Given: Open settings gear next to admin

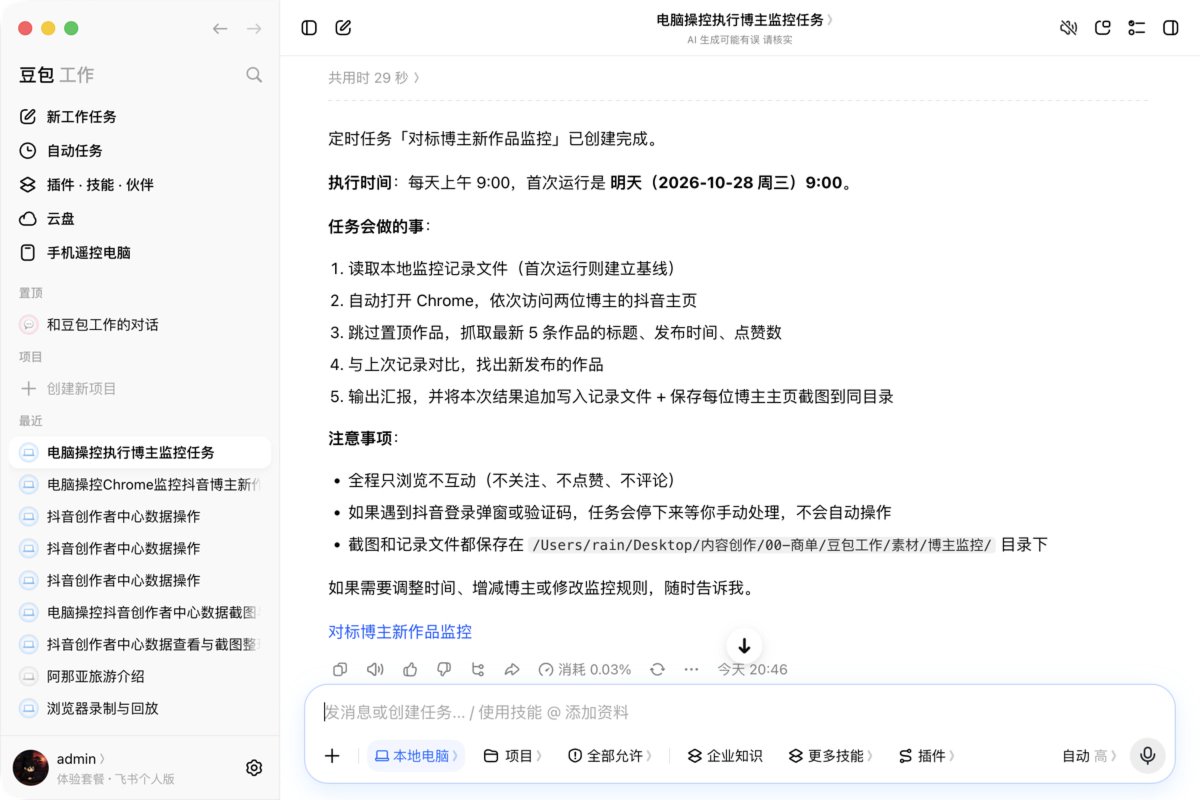Looking at the screenshot, I should point(254,768).
